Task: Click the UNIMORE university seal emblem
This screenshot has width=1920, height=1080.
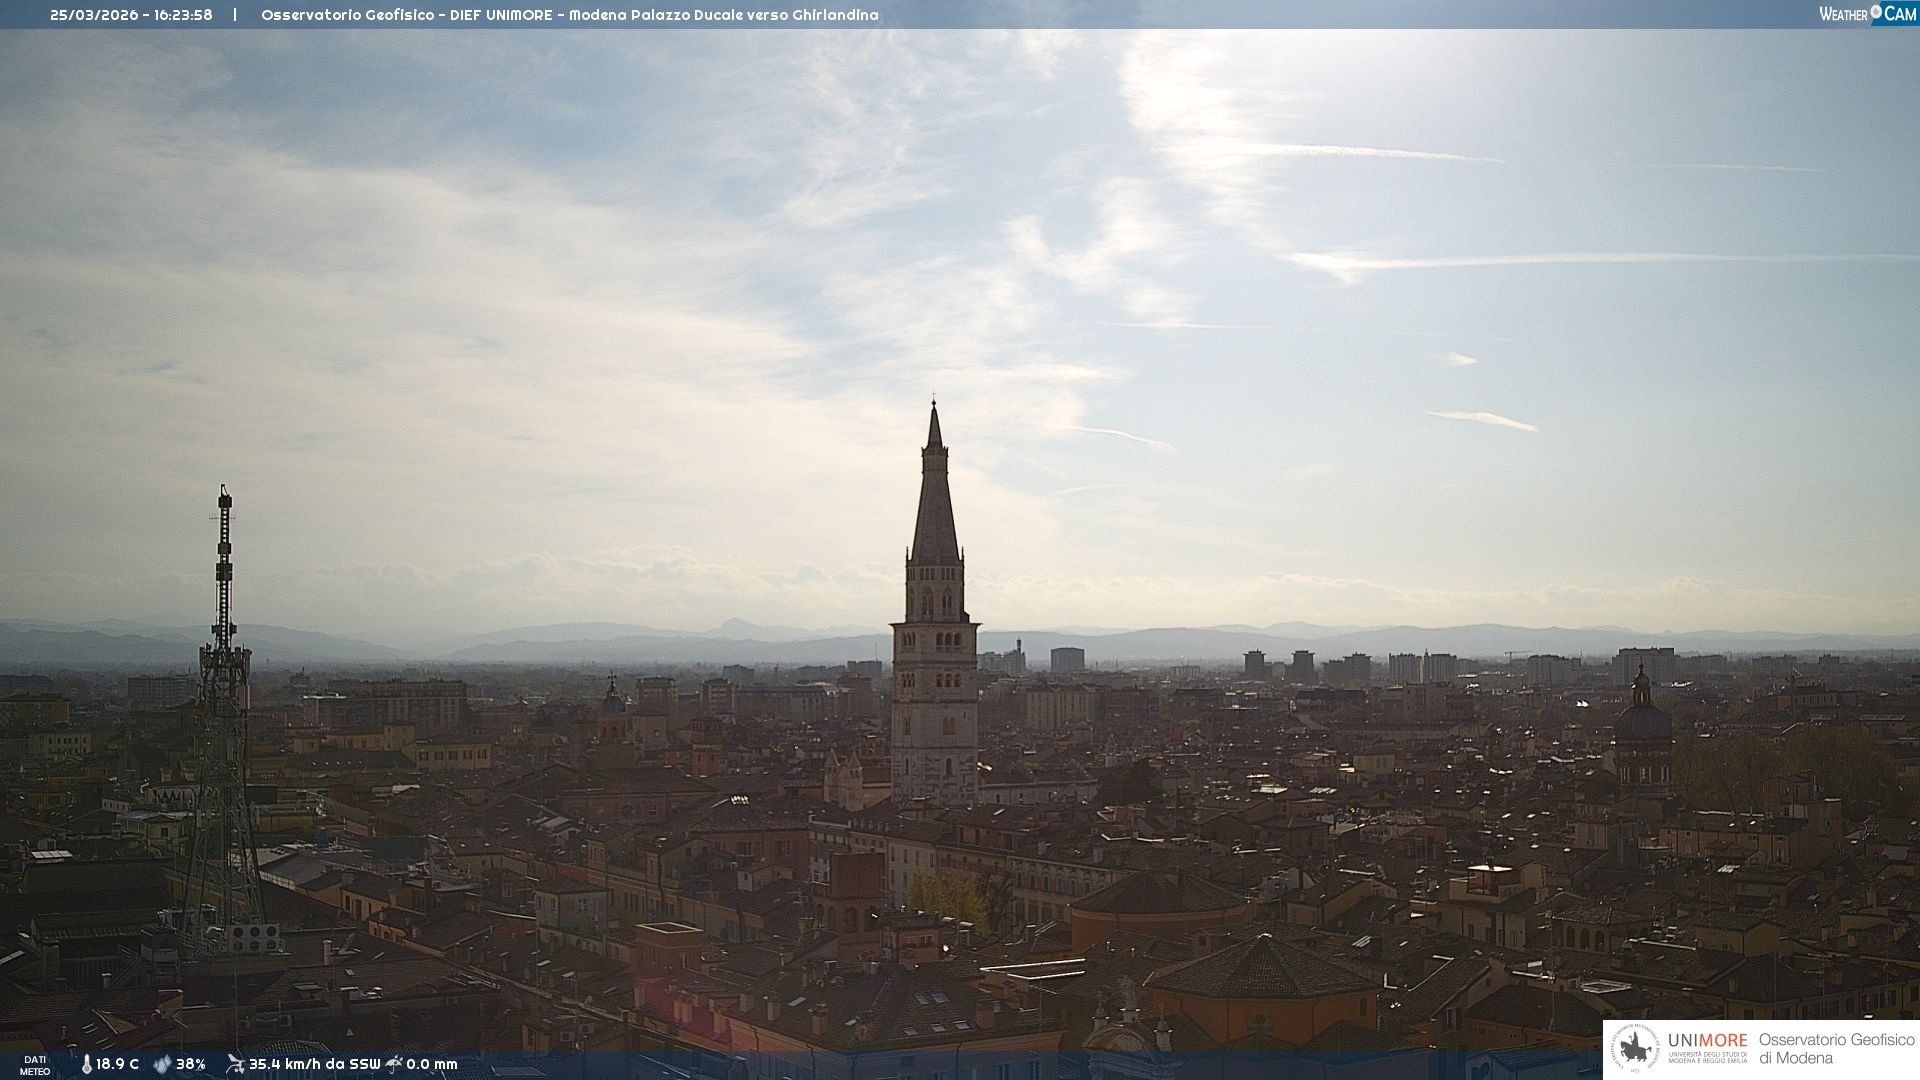Action: [1635, 1049]
